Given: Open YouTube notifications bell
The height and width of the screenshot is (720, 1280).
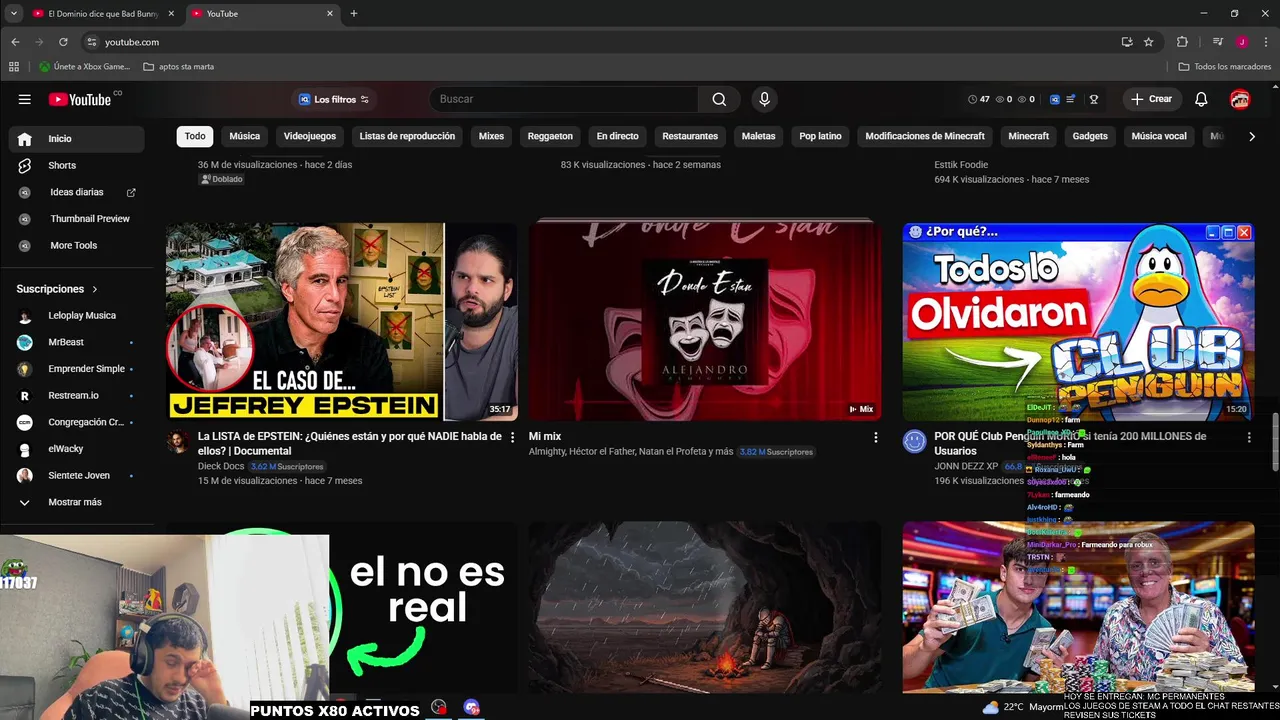Looking at the screenshot, I should click(1201, 99).
